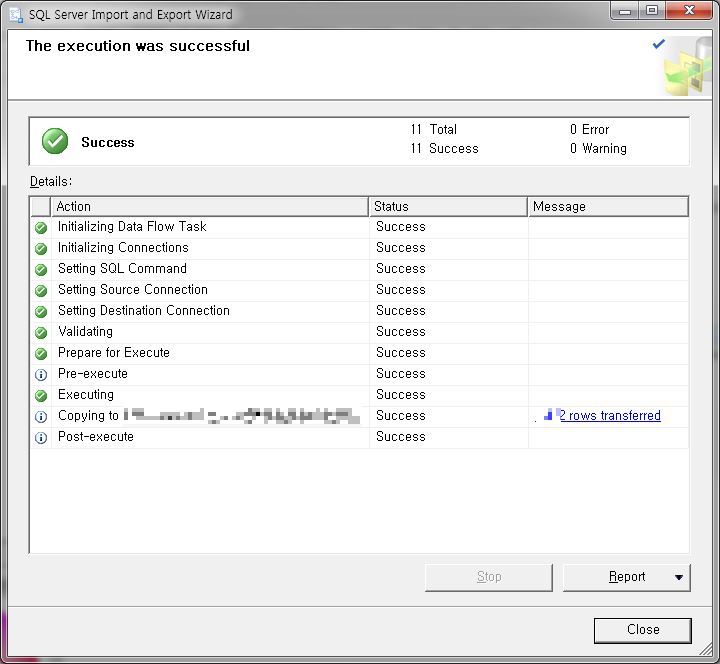720x664 pixels.
Task: Select the Initializing Data Flow Task row text
Action: [x=132, y=226]
